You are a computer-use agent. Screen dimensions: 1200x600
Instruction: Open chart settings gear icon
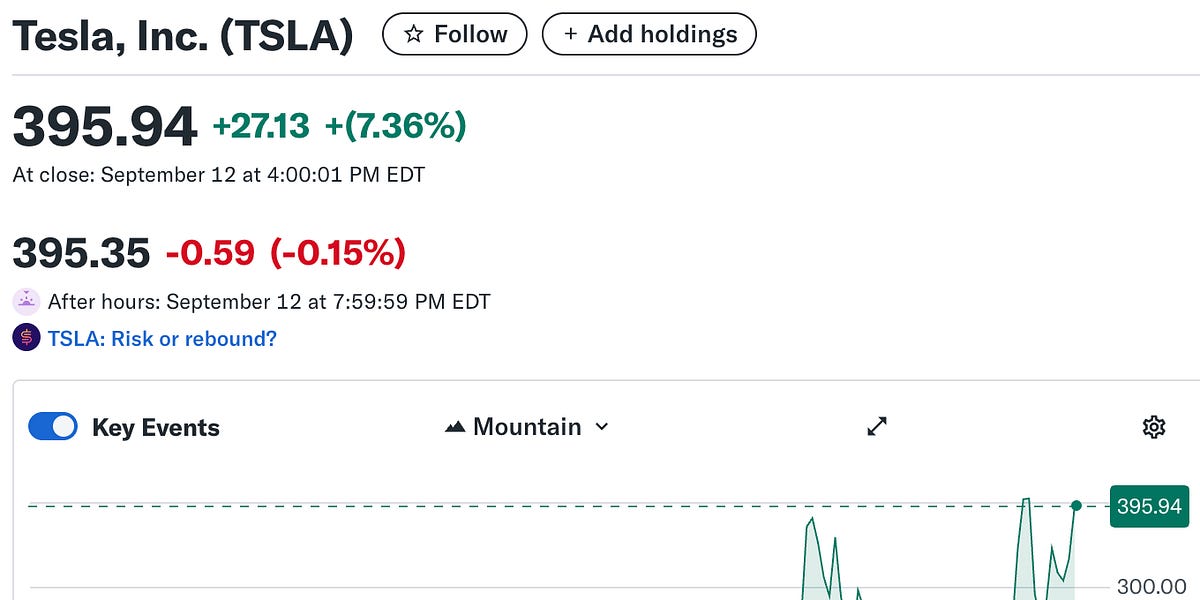(x=1154, y=427)
